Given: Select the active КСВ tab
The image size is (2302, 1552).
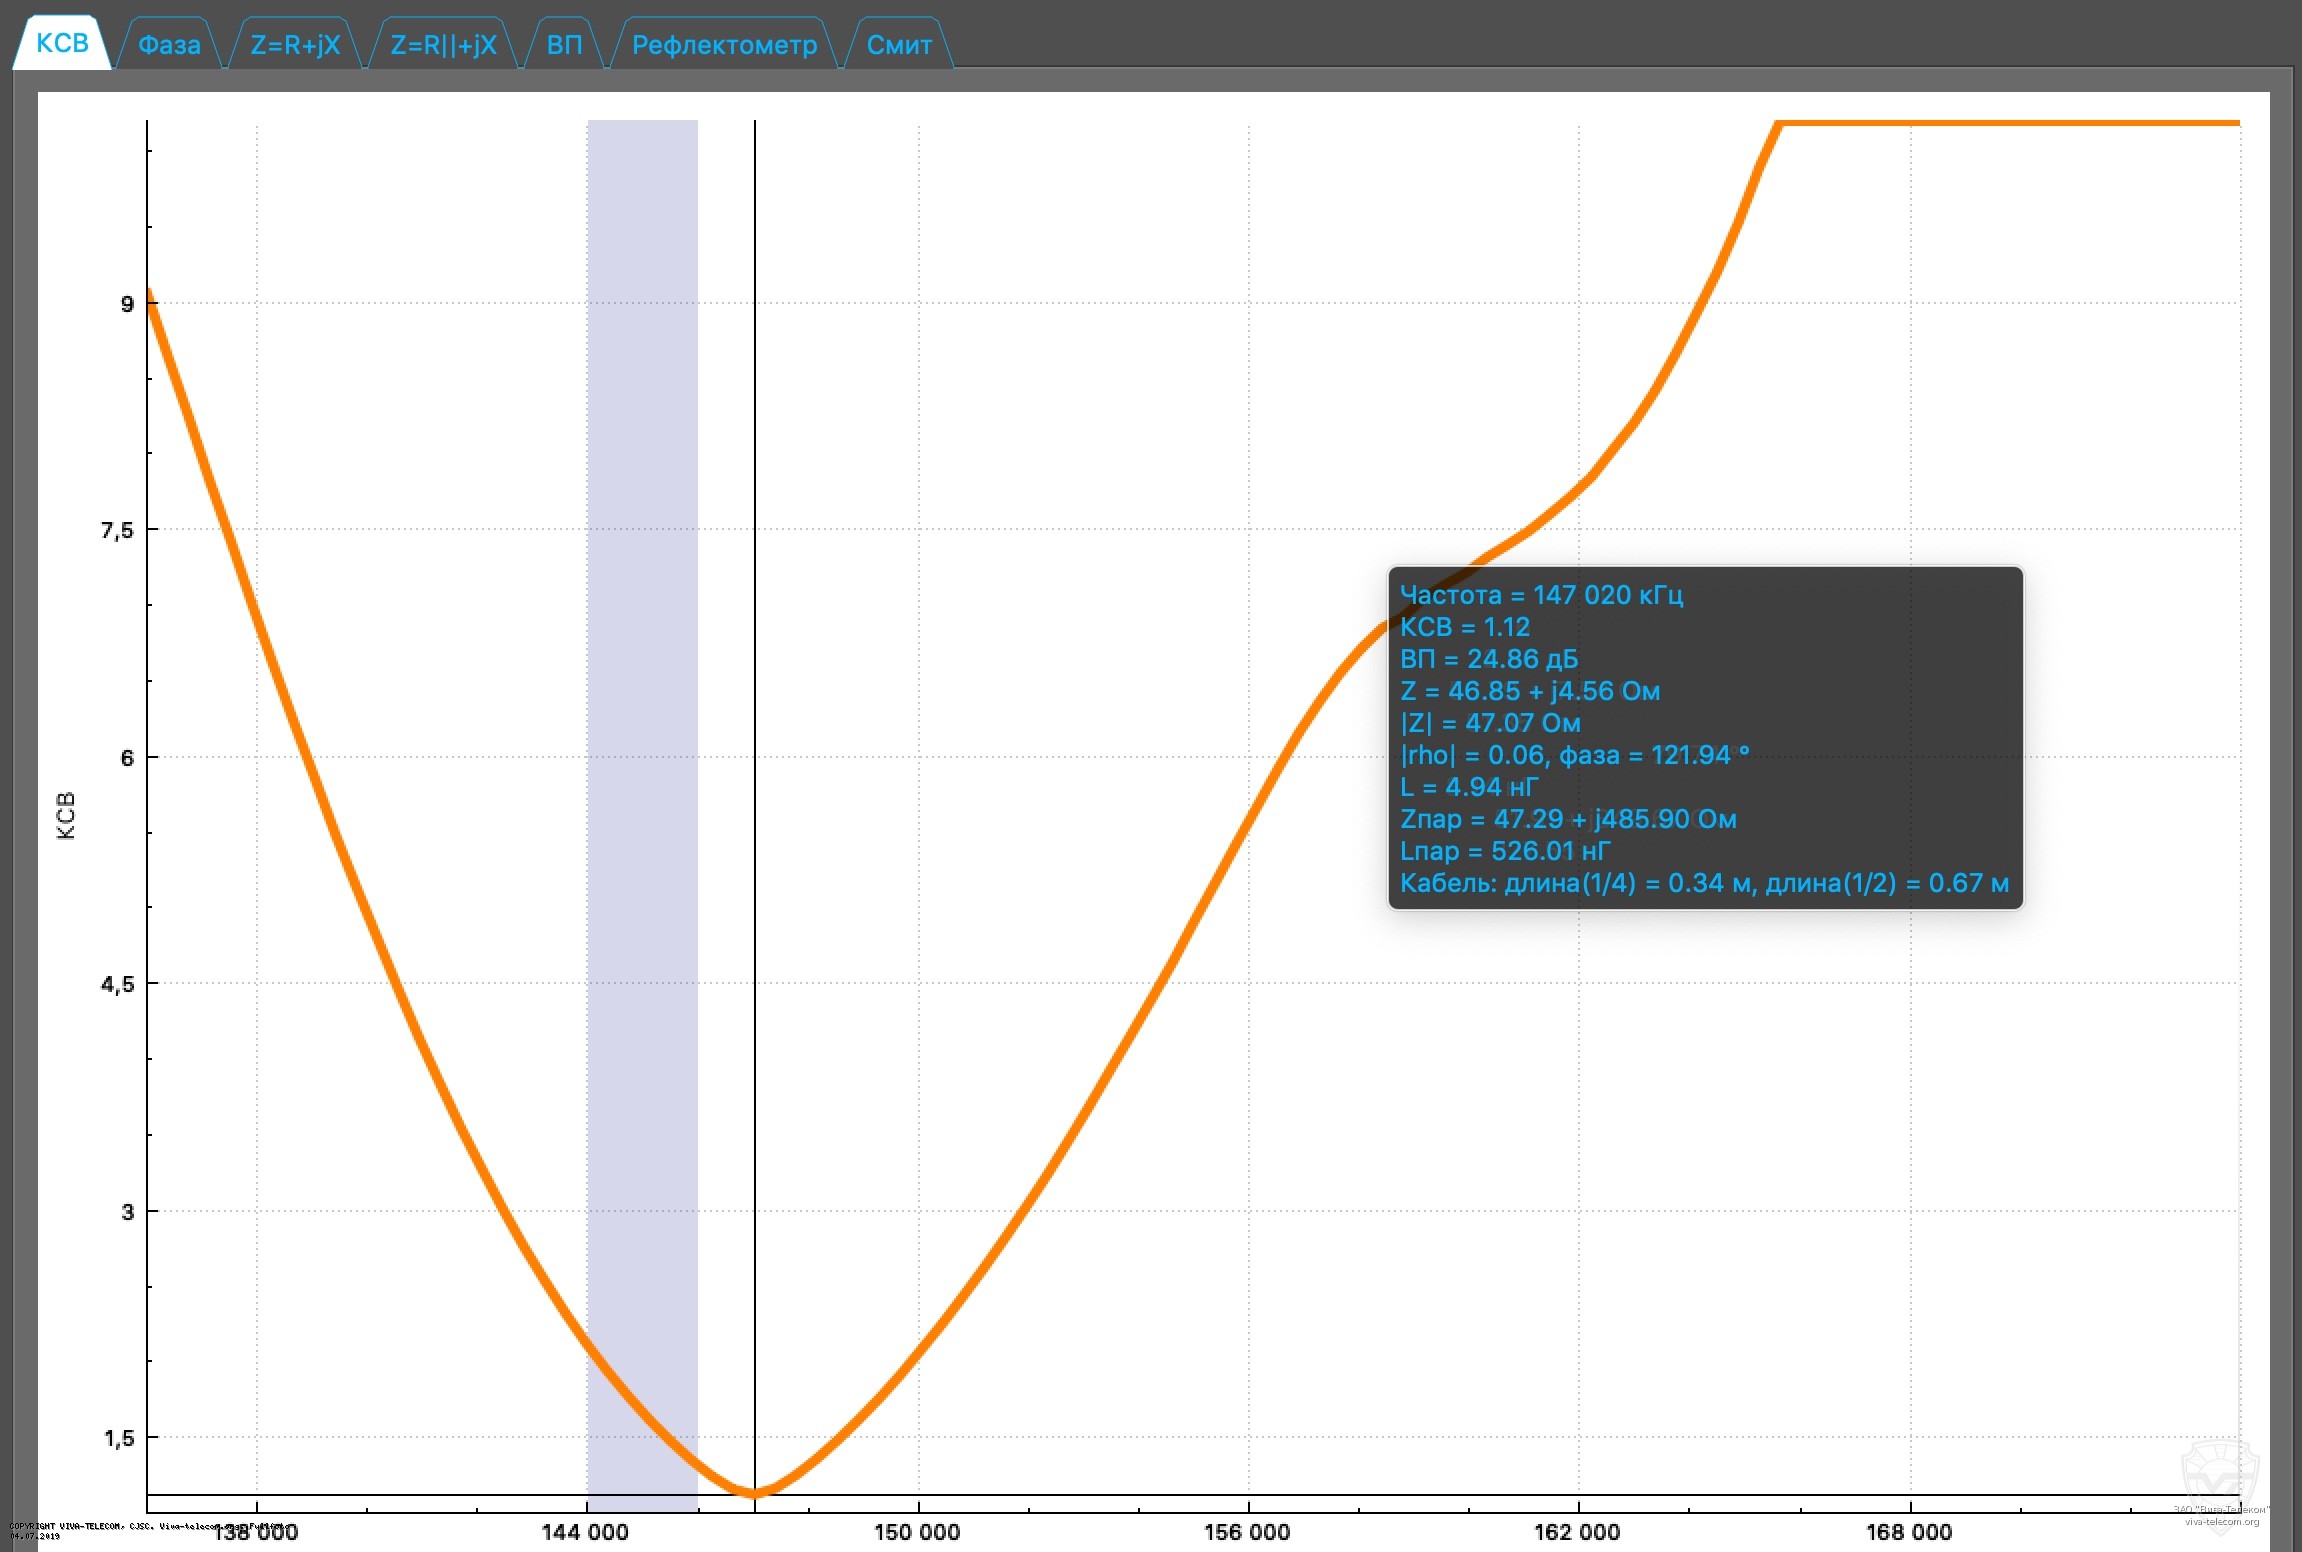Looking at the screenshot, I should pos(62,43).
